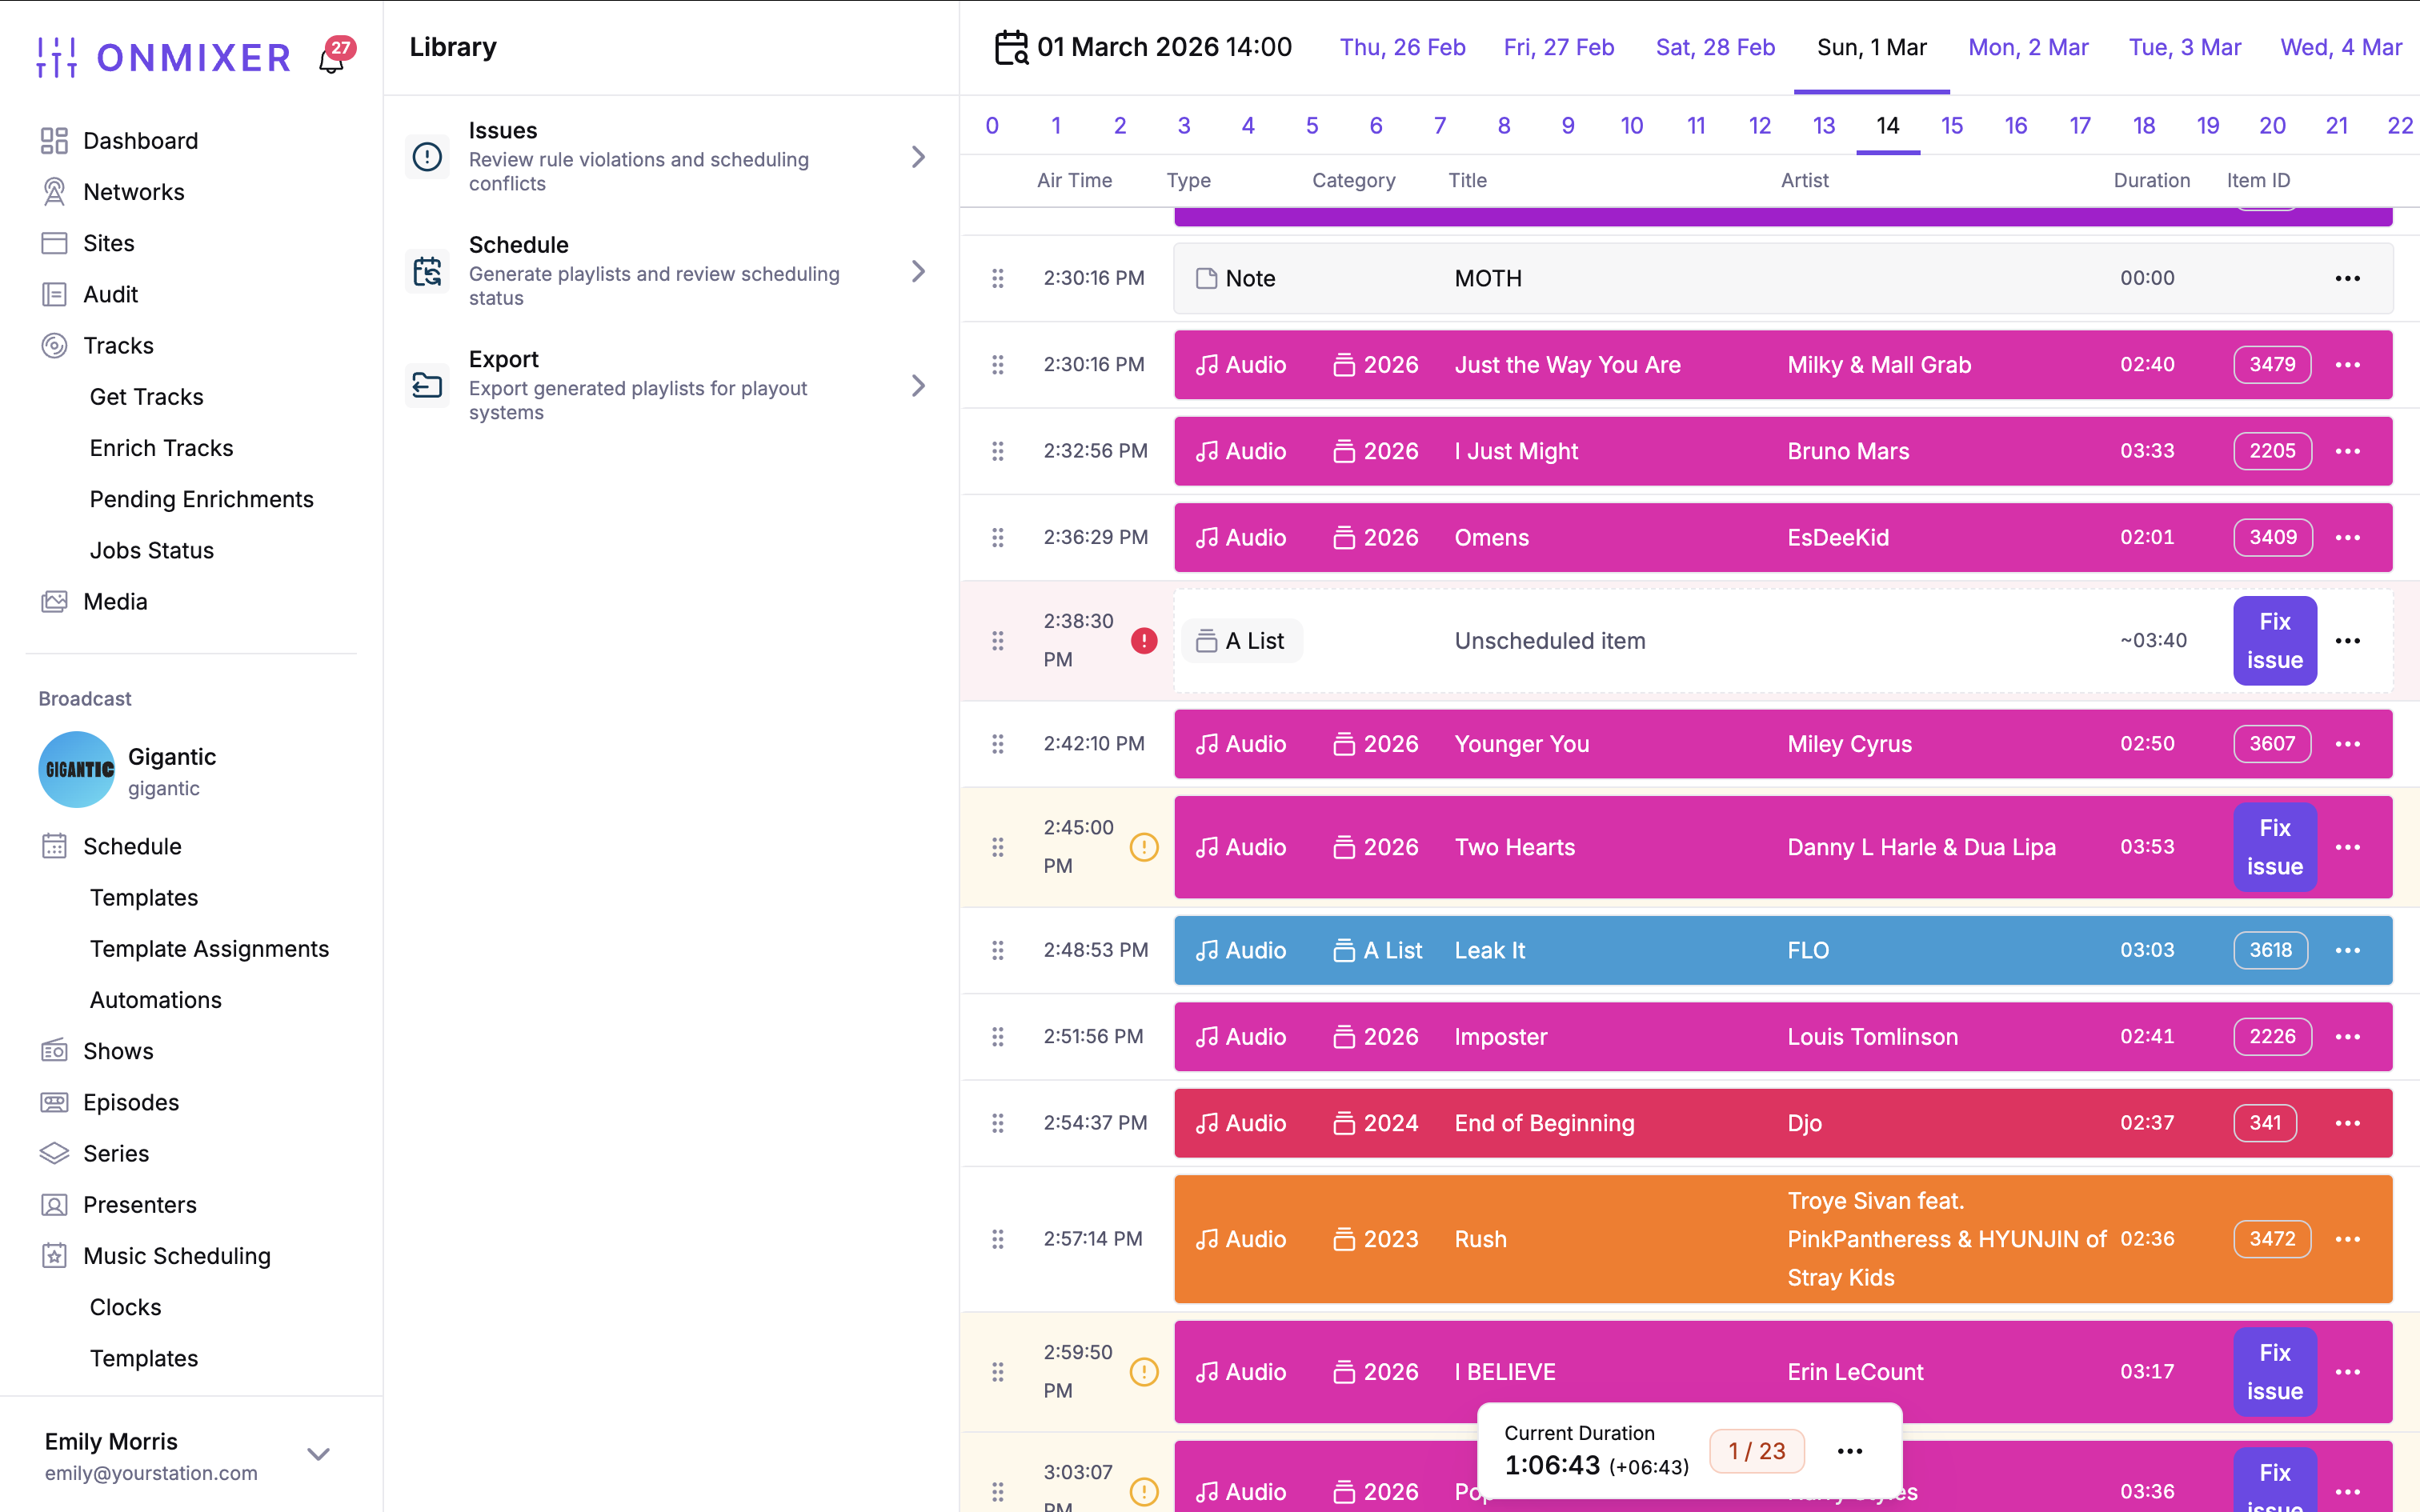Select hour 9 tab

pyautogui.click(x=1567, y=126)
